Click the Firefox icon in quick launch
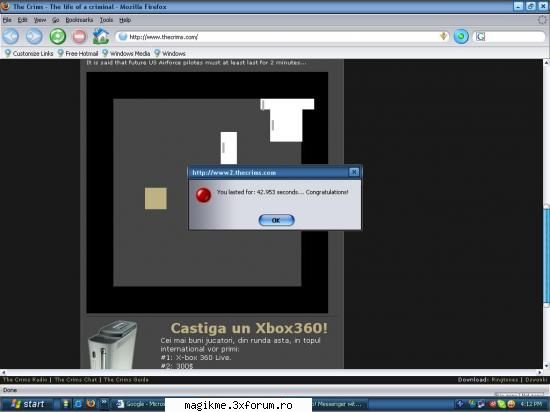Image resolution: width=550 pixels, height=412 pixels. pos(91,404)
